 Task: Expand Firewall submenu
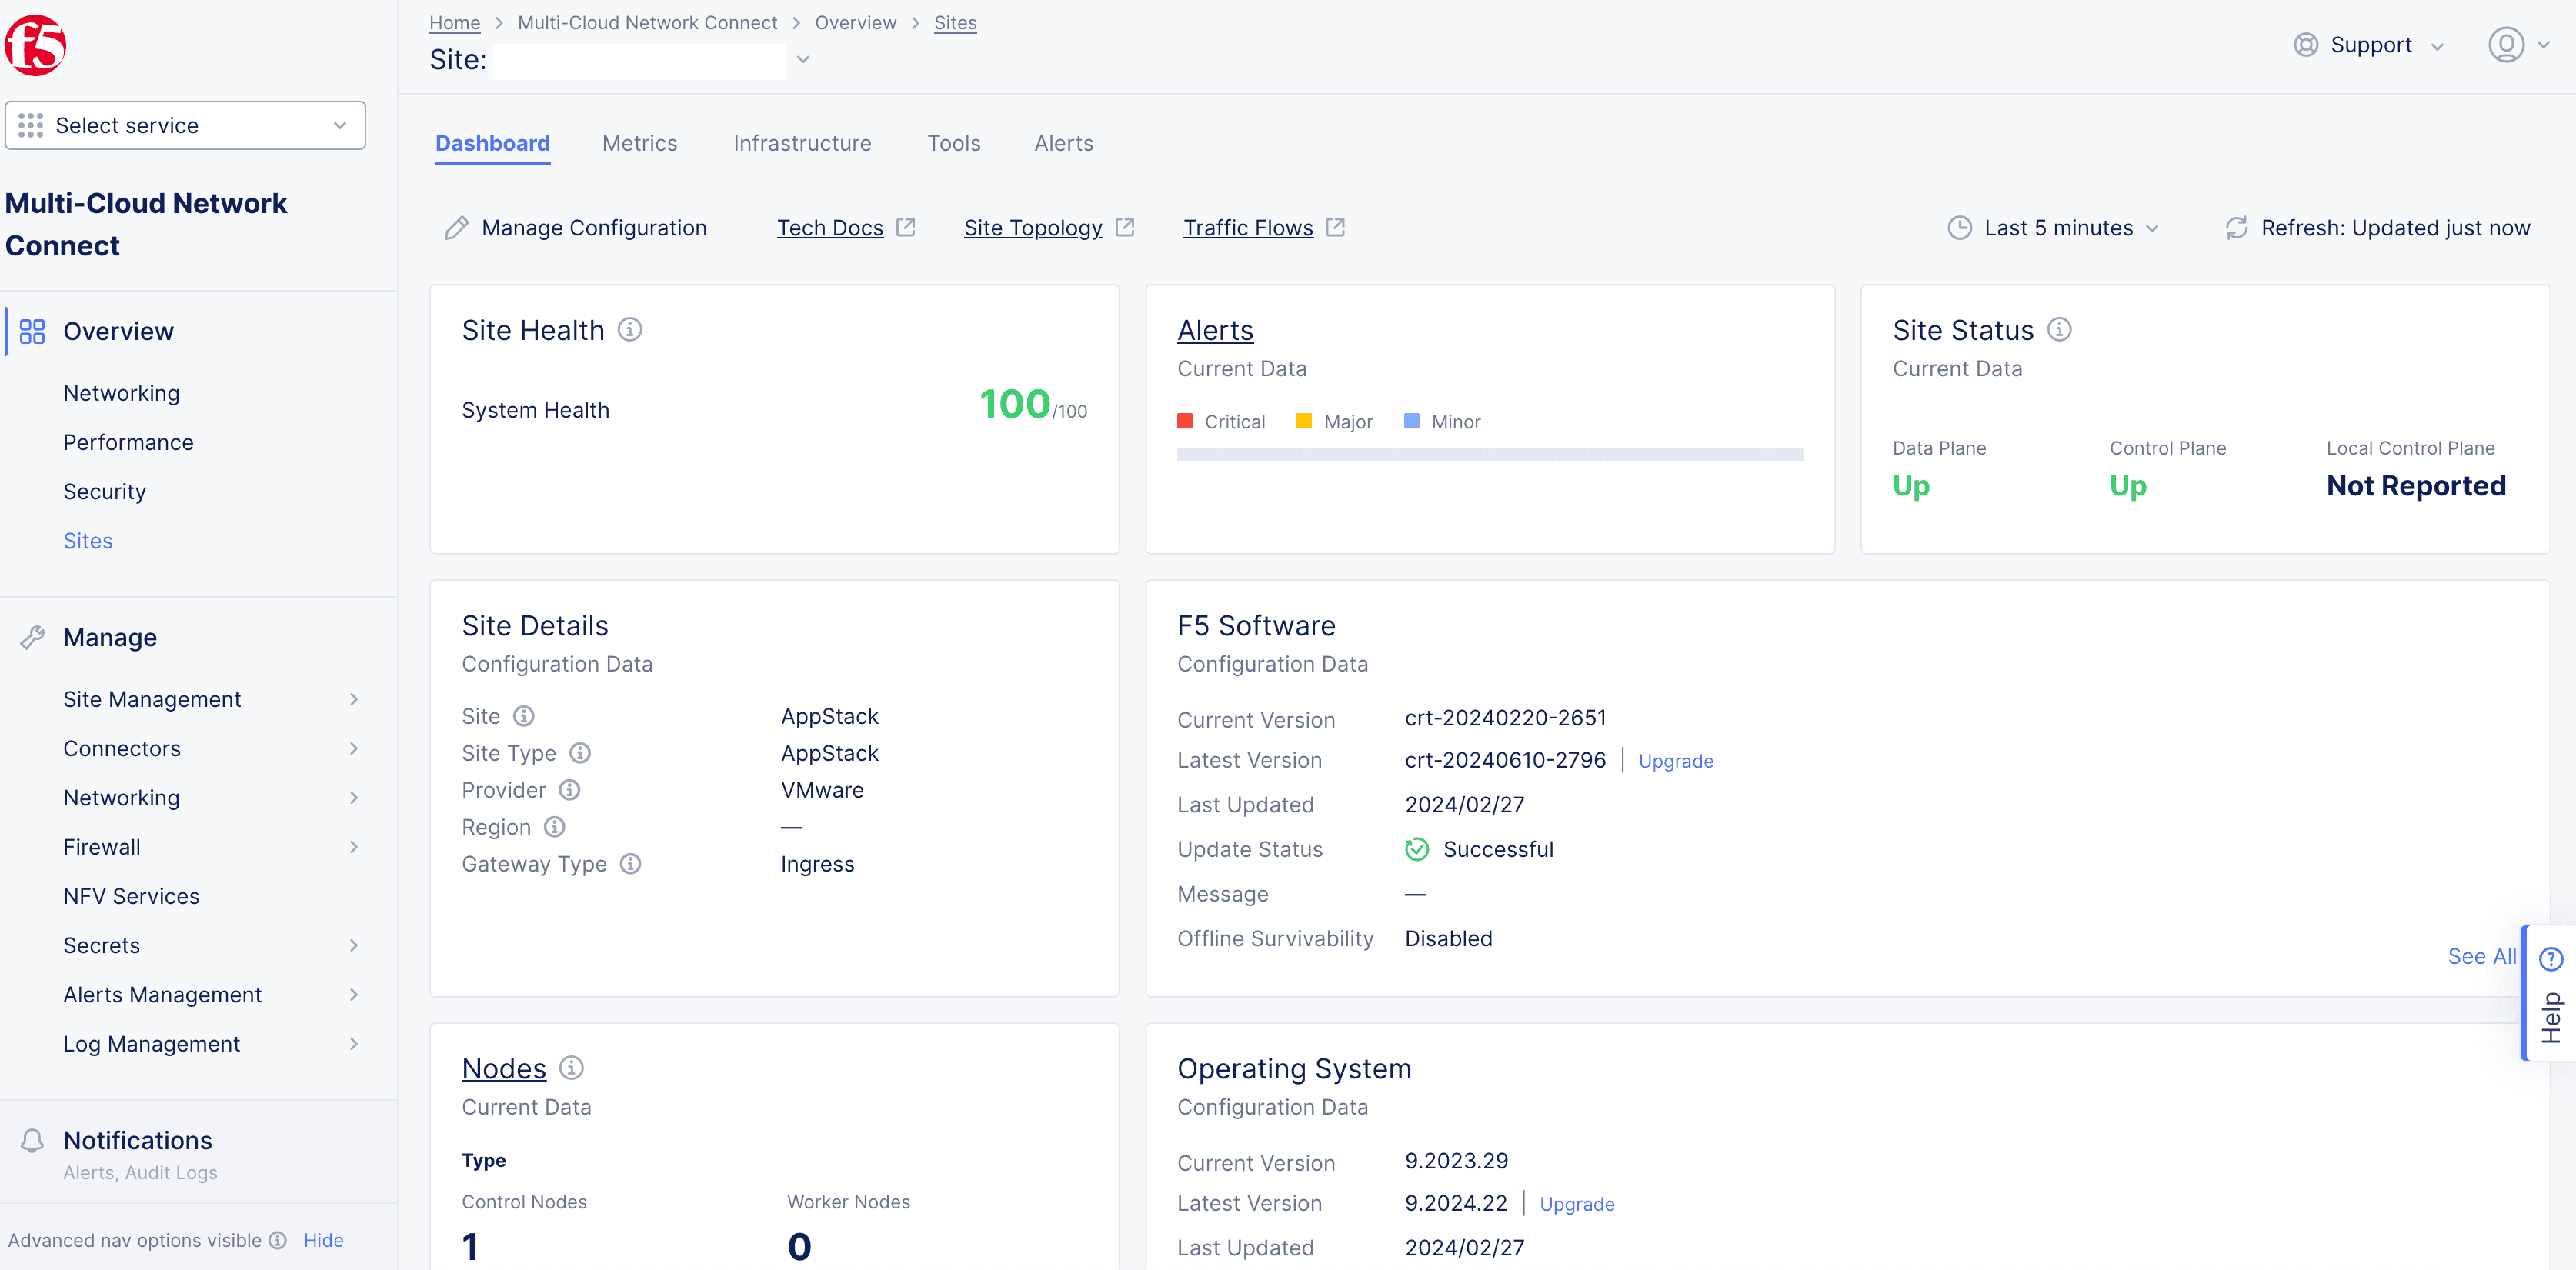pos(354,847)
